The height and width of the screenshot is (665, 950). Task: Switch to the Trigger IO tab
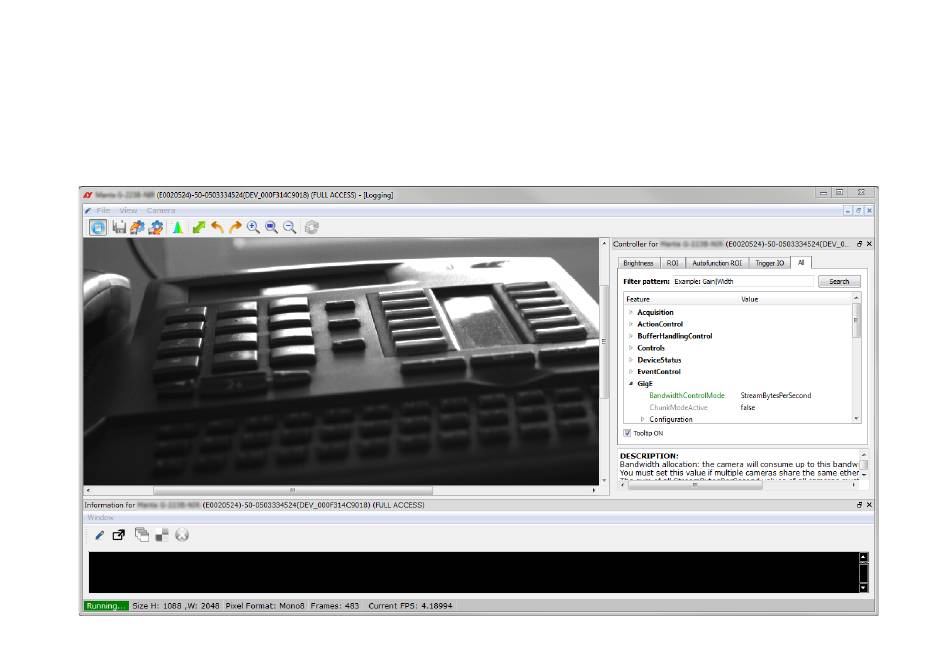(x=769, y=263)
